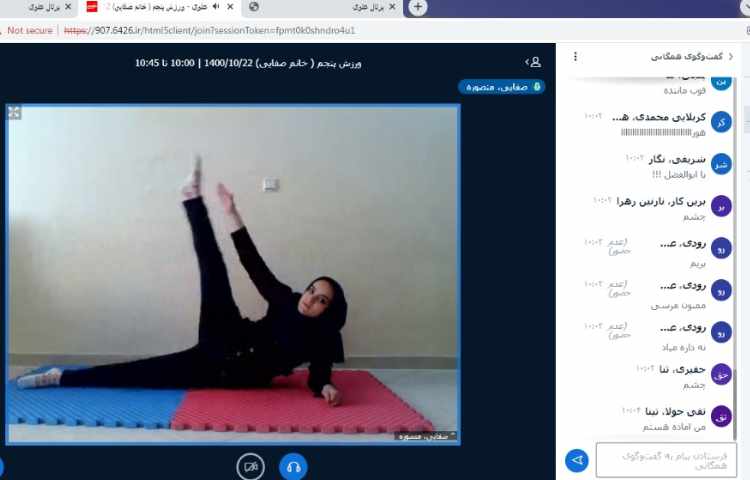
Task: Click the sender name حقیری، ثنا
Action: [682, 370]
